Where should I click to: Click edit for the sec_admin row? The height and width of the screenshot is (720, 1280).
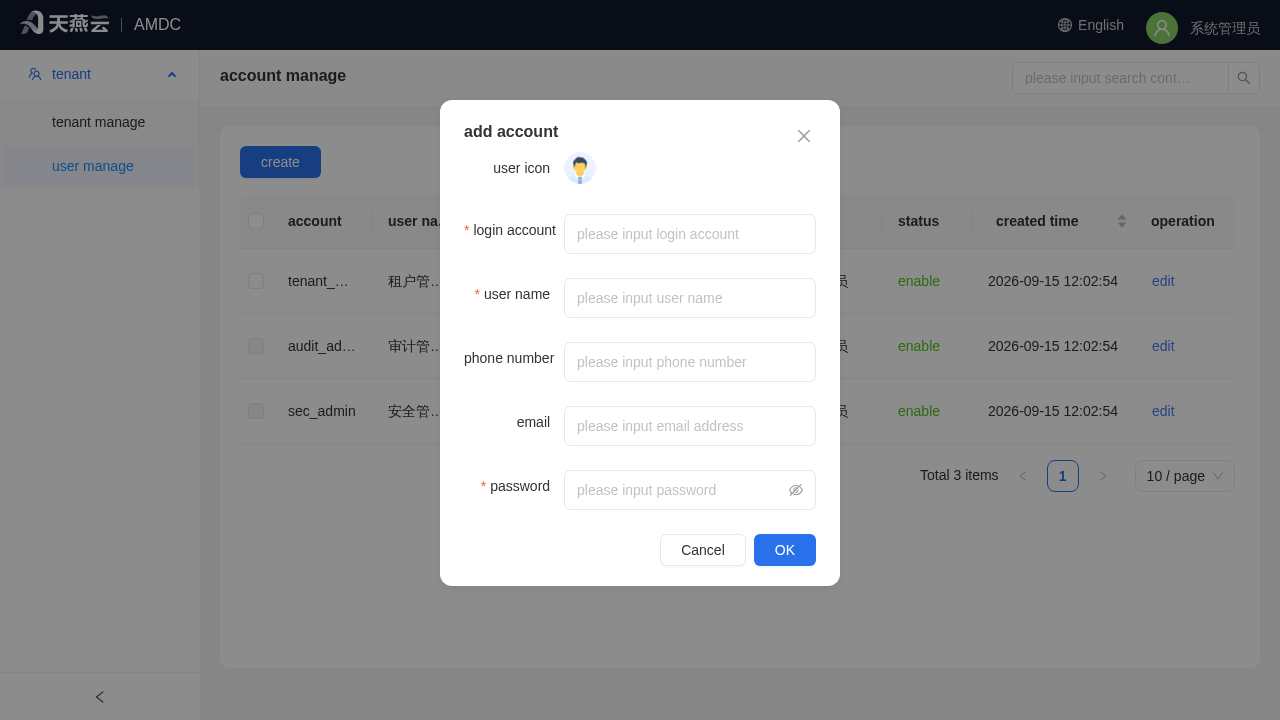1163,411
